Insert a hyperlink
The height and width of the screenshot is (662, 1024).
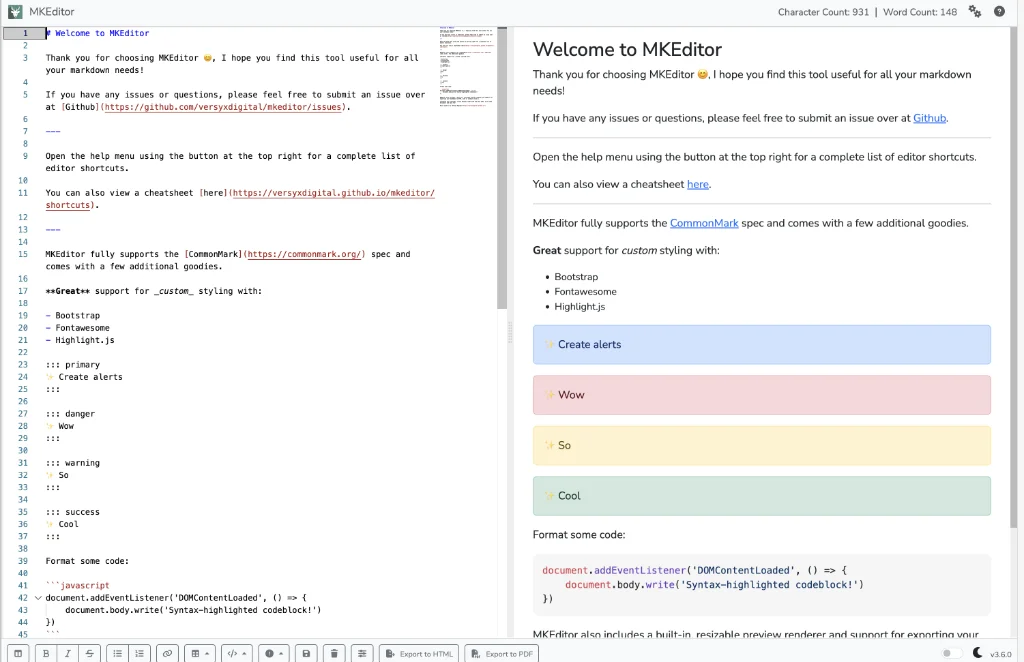click(x=167, y=652)
